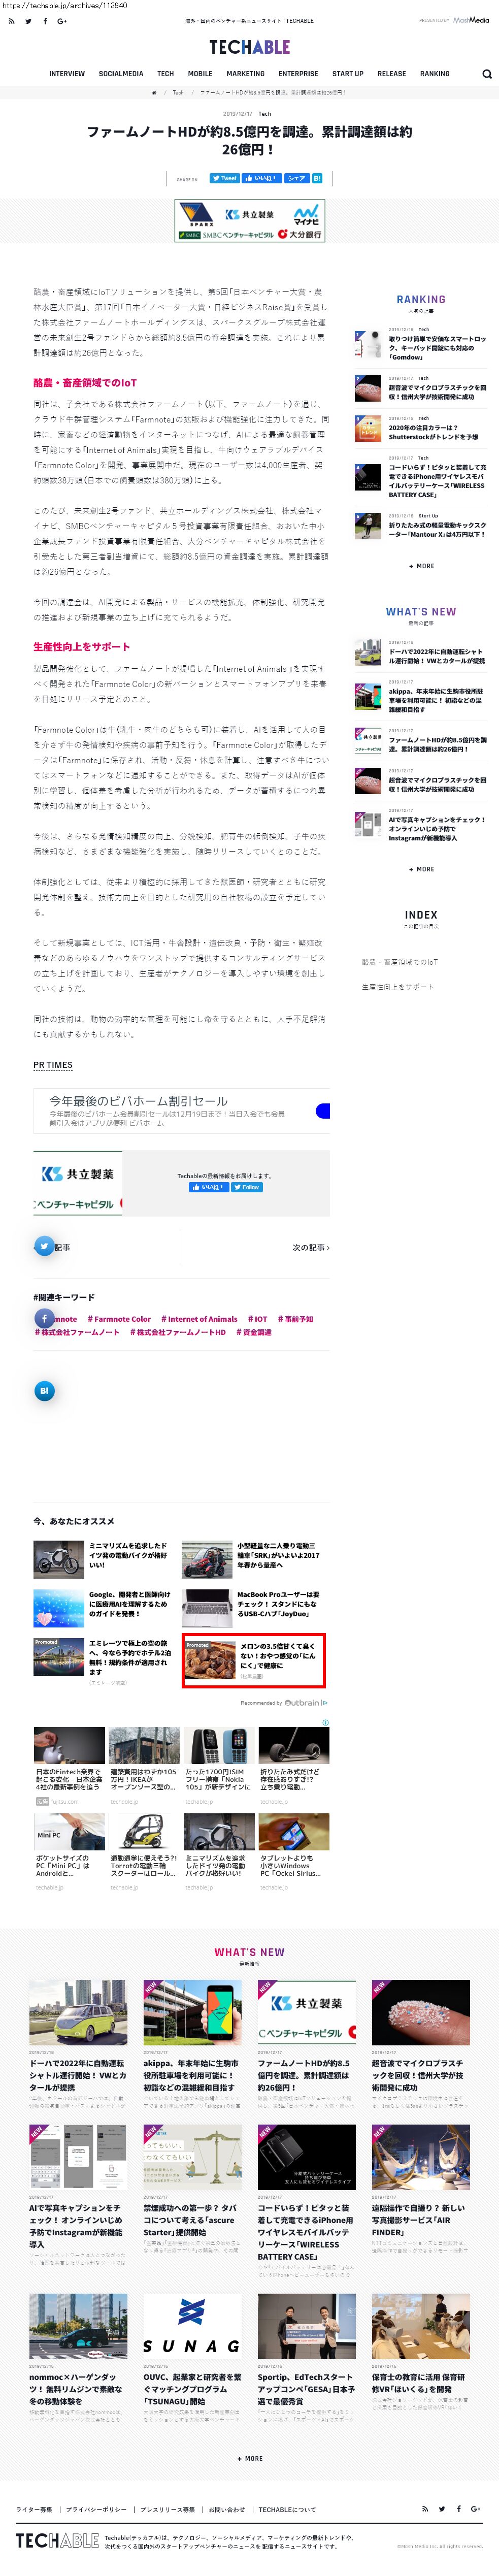
Task: Load more articles with bottom MORE link
Action: coord(249,2458)
